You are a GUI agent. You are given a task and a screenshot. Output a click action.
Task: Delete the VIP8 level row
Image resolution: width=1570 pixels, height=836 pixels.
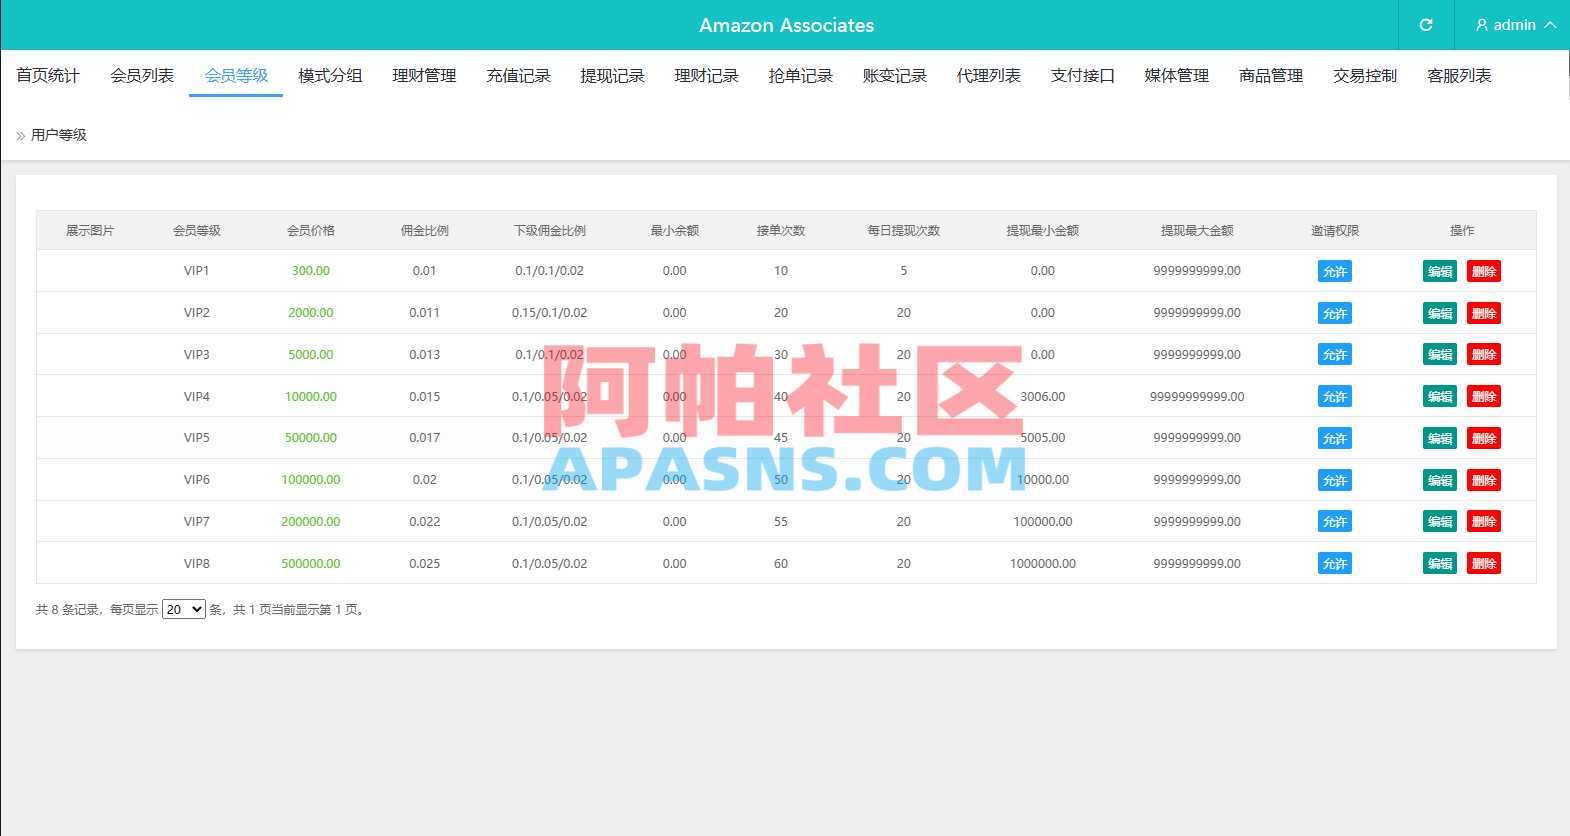(1484, 564)
